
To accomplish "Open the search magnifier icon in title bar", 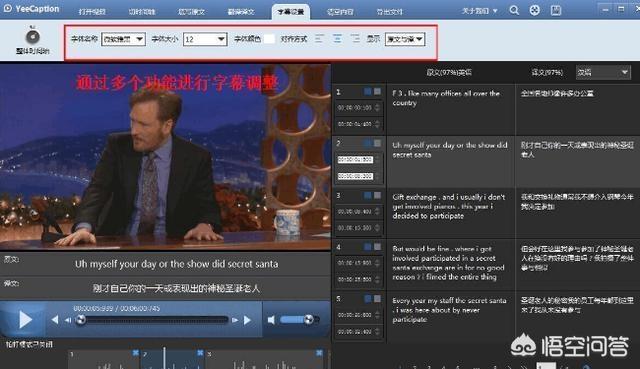I will coord(514,10).
